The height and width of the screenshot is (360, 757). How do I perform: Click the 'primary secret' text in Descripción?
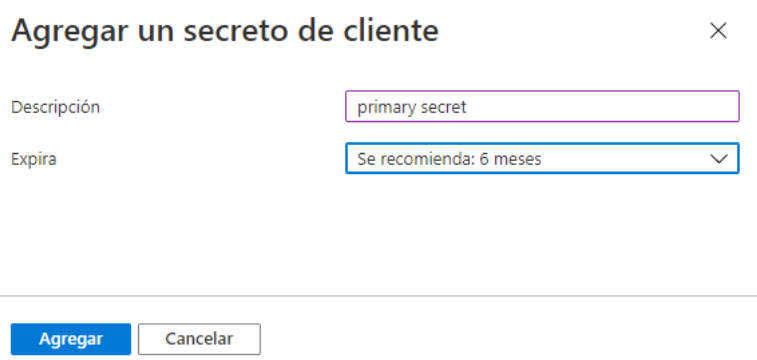click(412, 107)
